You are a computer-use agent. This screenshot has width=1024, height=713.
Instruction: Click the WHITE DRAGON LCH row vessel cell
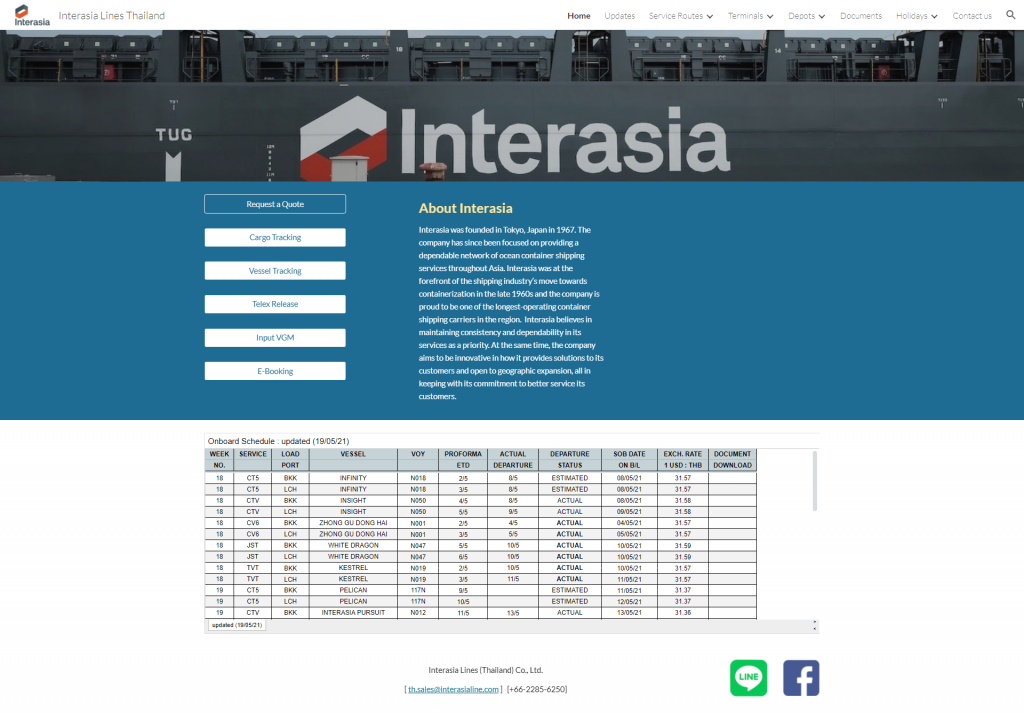tap(353, 556)
